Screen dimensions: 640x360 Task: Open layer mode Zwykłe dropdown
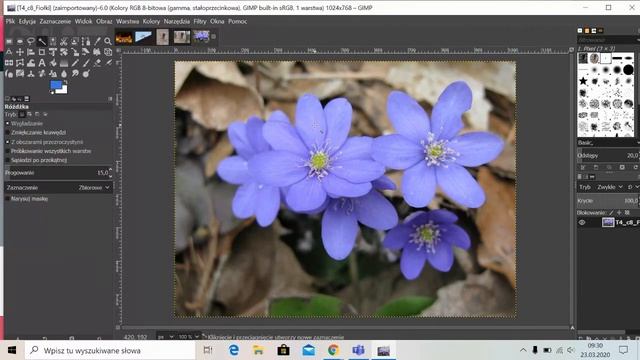click(610, 187)
